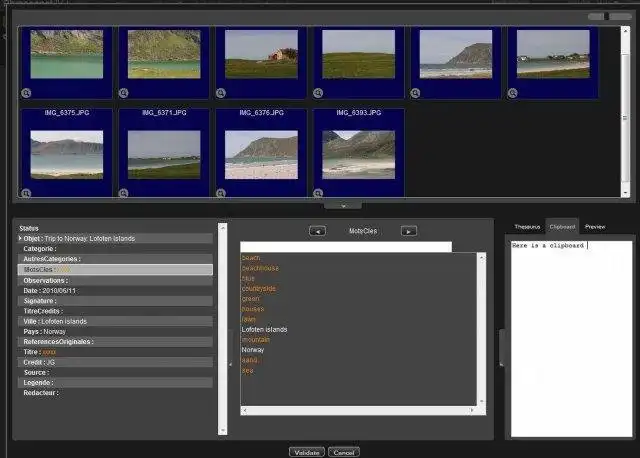
Task: Click the thumbnail panel scroll down arrow
Action: click(x=625, y=193)
